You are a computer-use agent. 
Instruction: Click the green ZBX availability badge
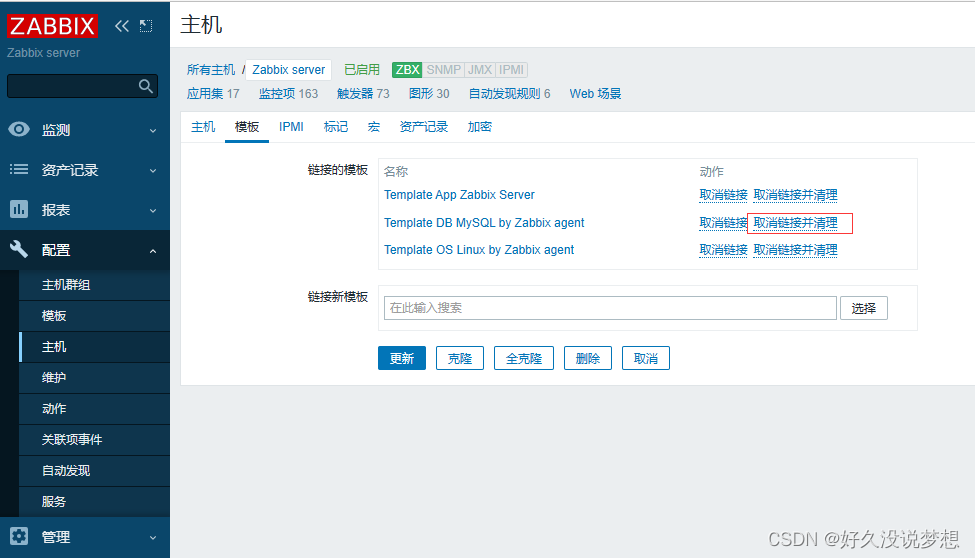point(407,70)
